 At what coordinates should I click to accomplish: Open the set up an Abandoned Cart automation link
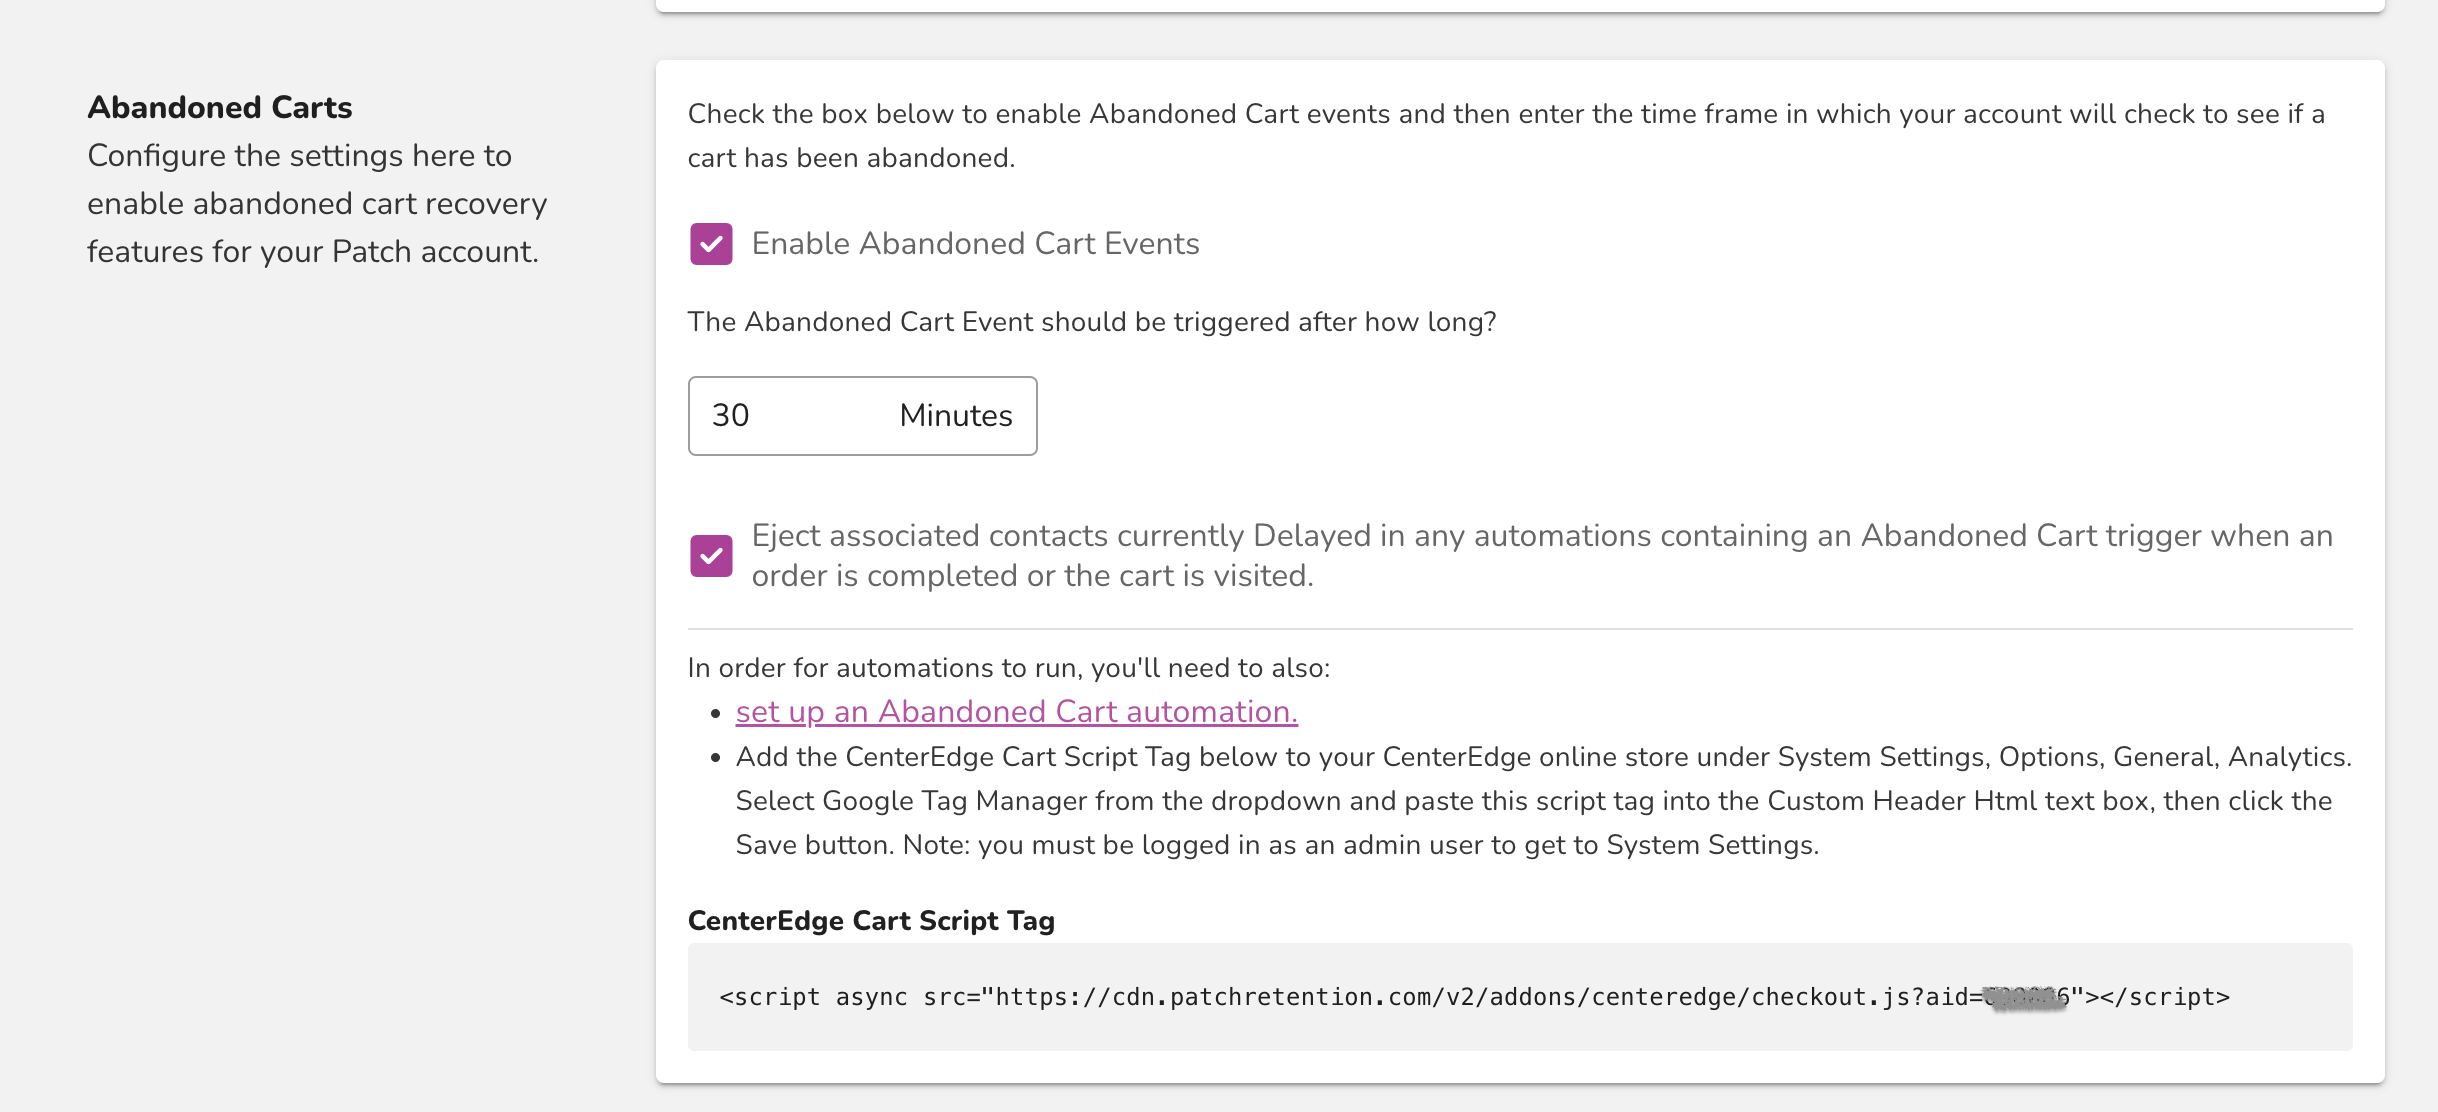1016,712
